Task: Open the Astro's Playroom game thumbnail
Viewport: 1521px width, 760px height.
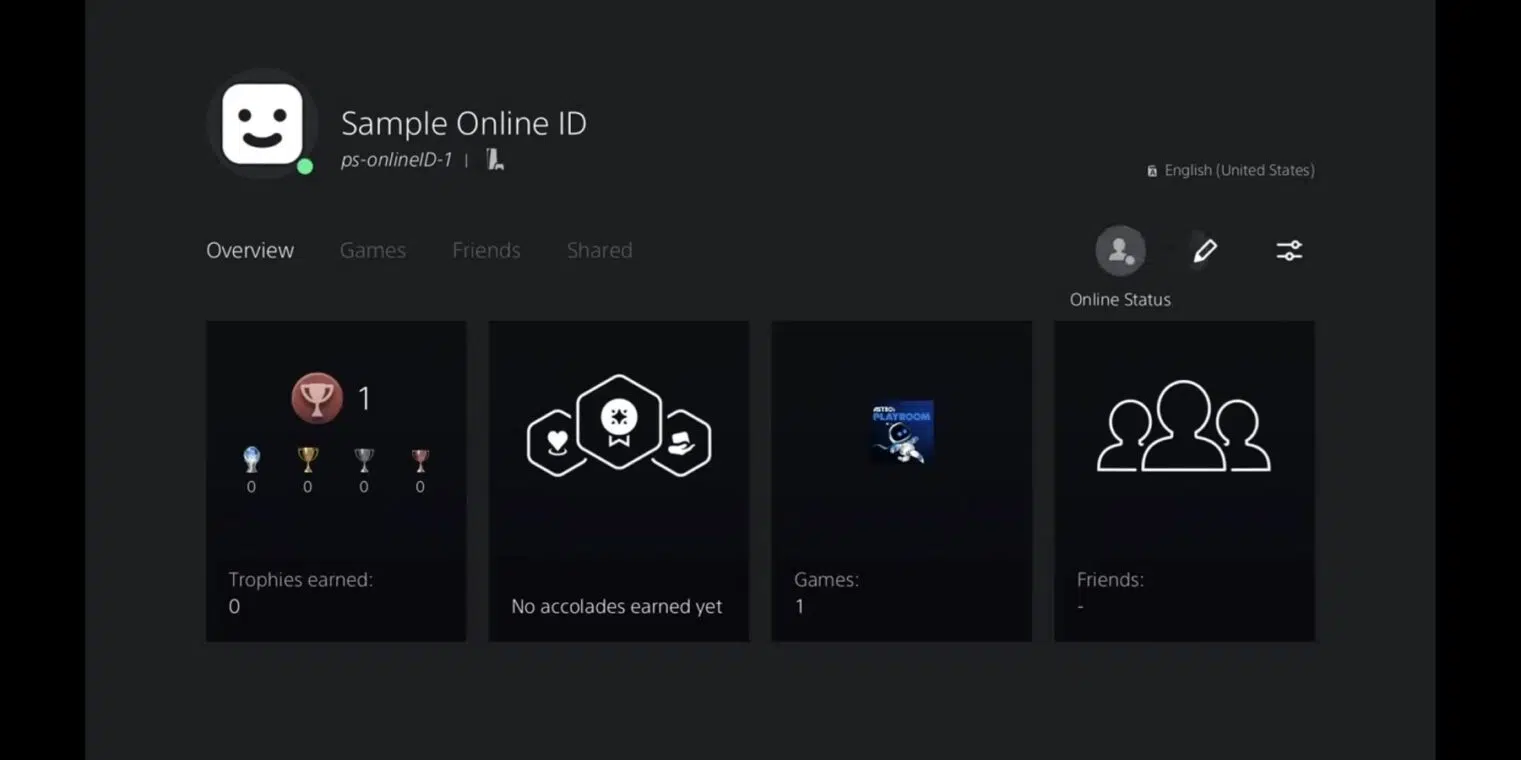Action: (x=901, y=432)
